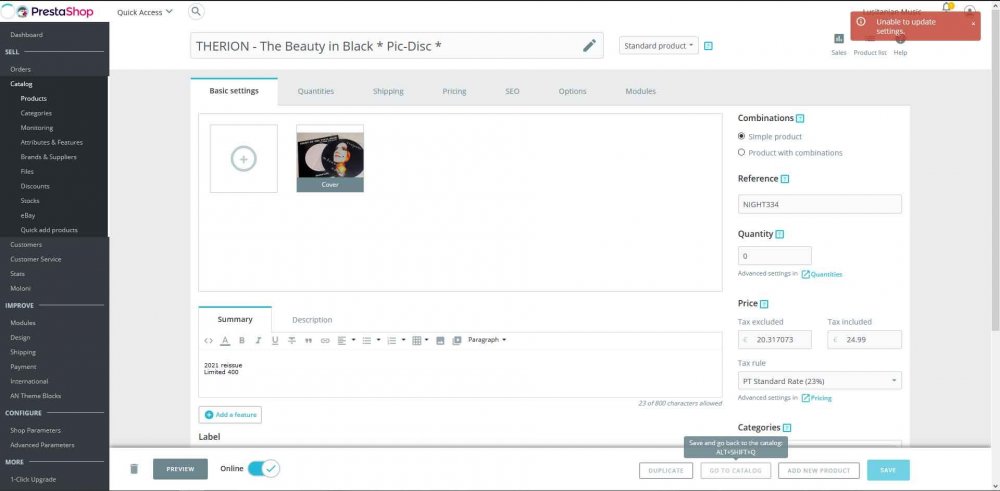Click the text color icon in editor
This screenshot has width=1000, height=491.
(225, 341)
